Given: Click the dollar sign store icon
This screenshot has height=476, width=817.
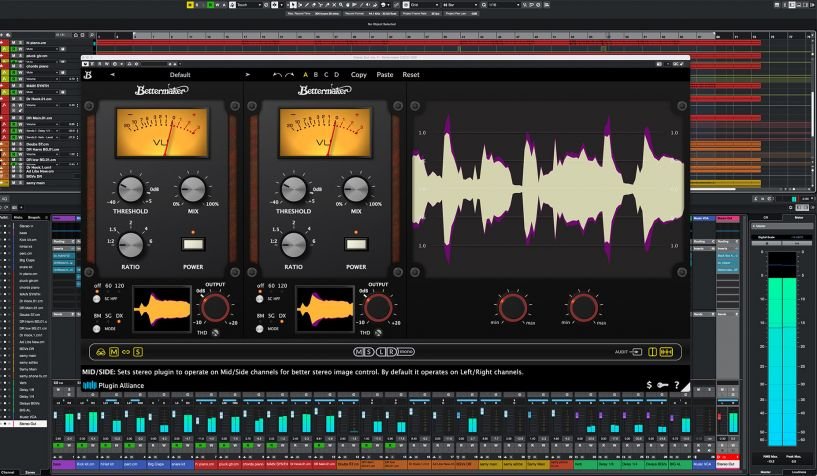Looking at the screenshot, I should tap(649, 385).
